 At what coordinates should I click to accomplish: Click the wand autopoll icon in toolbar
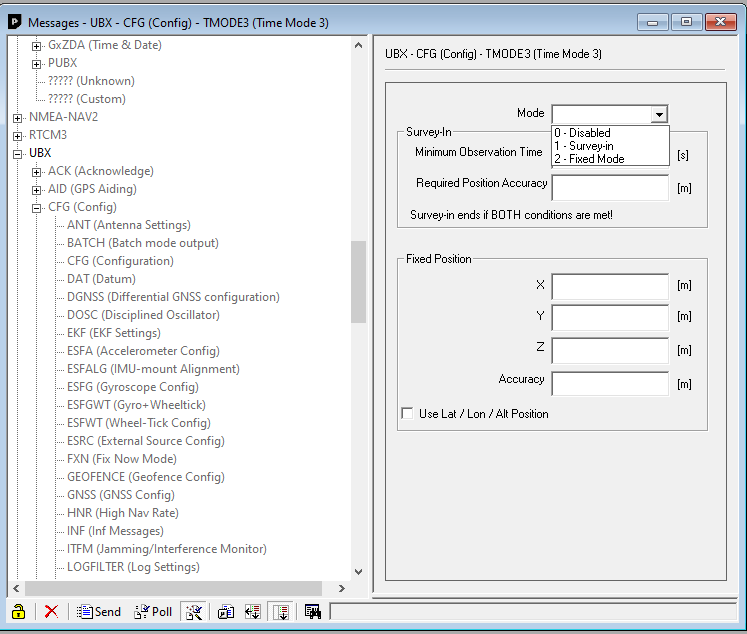(194, 611)
